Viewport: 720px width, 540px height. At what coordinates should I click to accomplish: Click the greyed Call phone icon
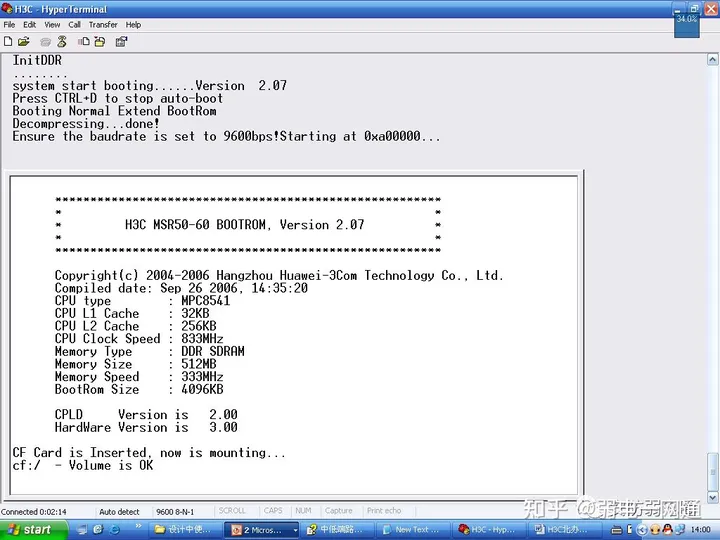click(45, 42)
